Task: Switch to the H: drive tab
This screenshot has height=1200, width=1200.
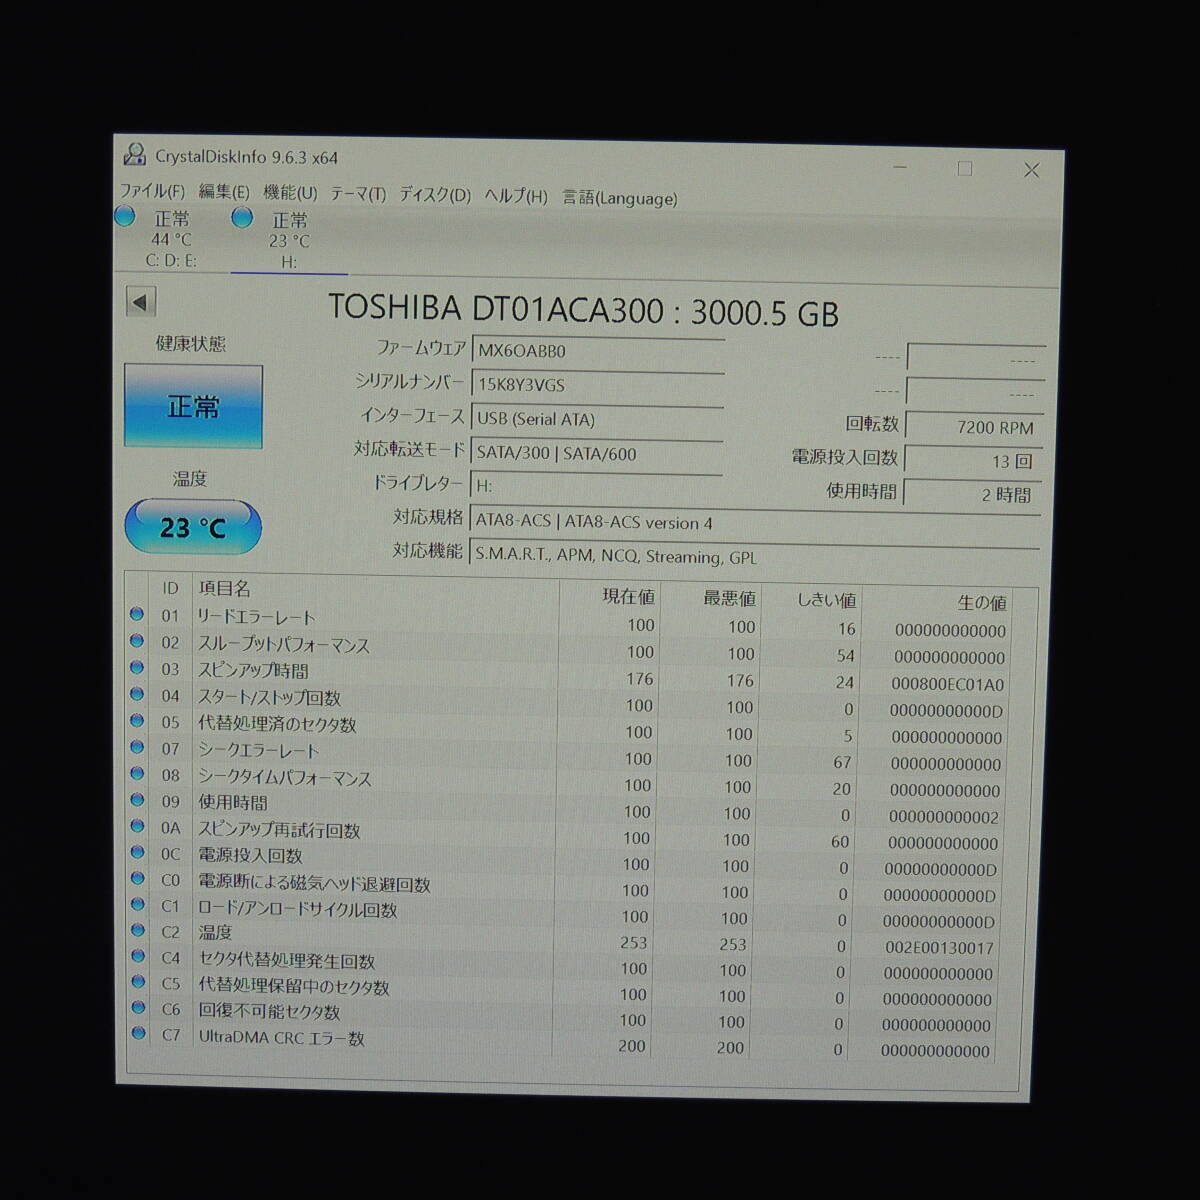Action: pos(289,240)
